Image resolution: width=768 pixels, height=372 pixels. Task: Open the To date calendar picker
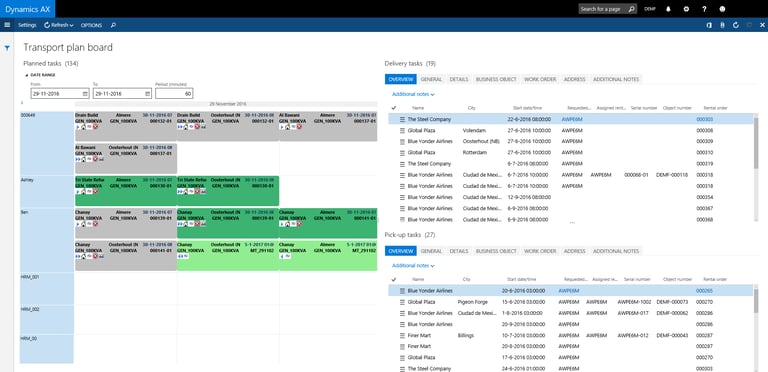click(147, 93)
